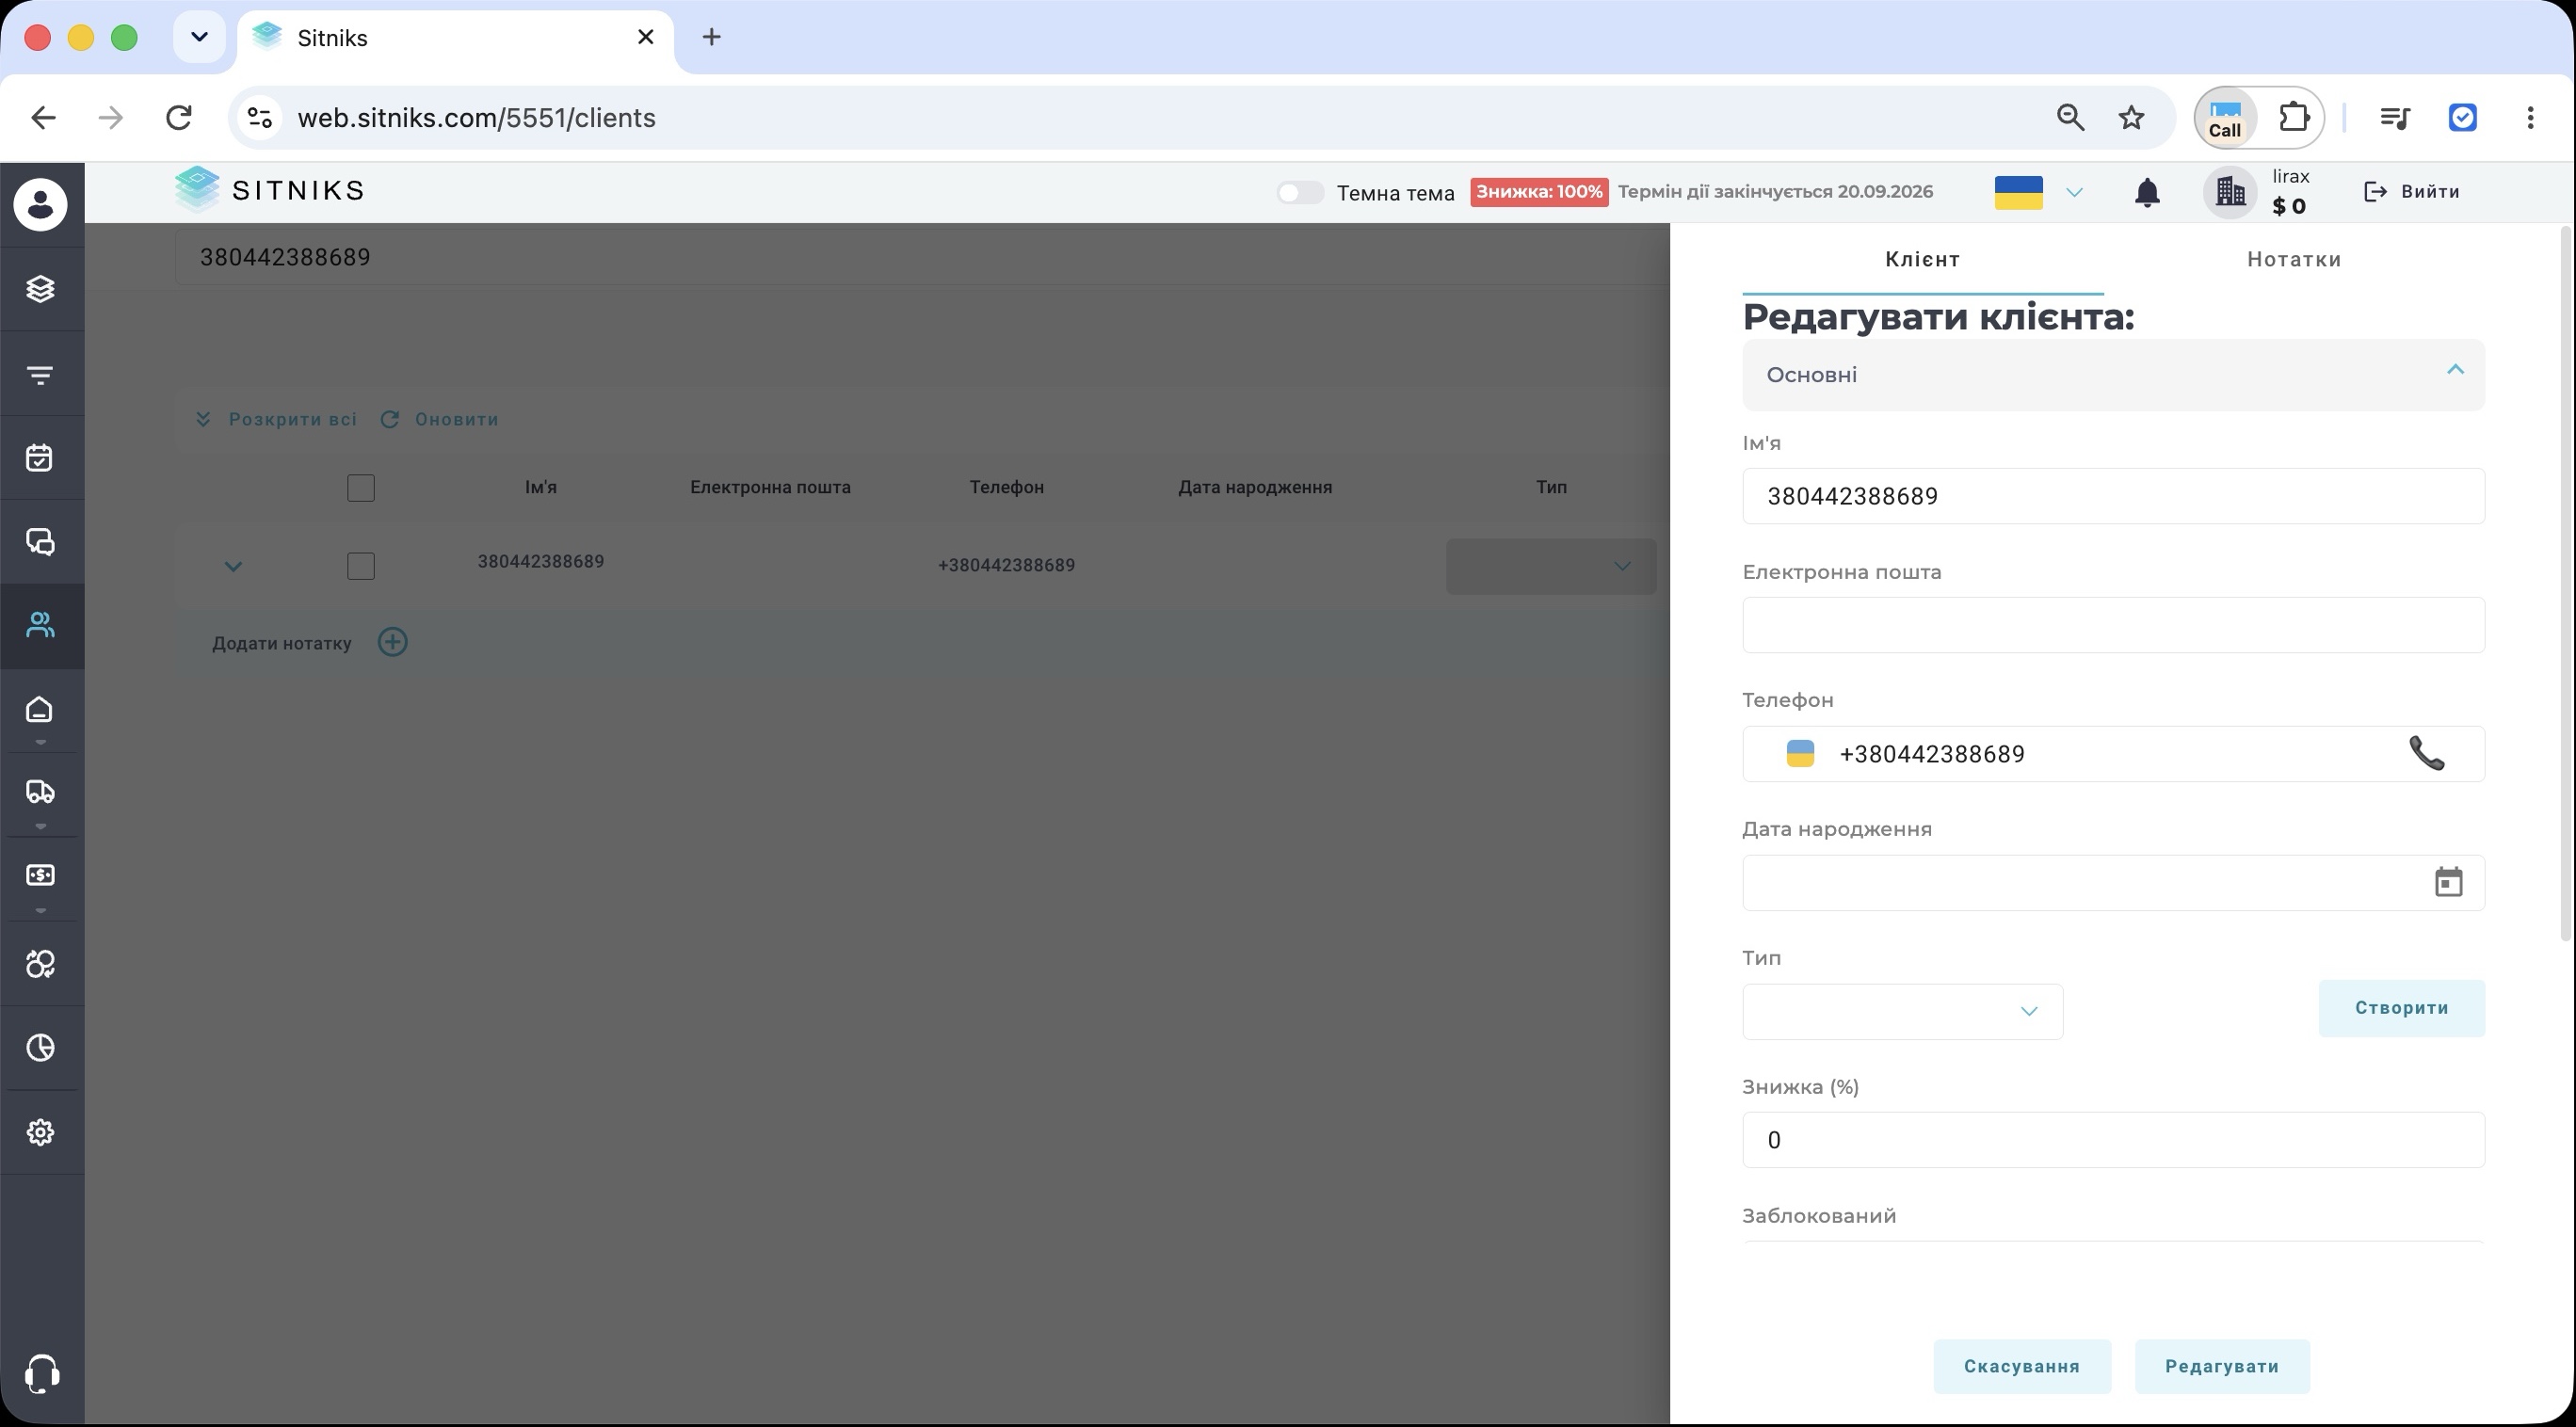Viewport: 2576px width, 1427px height.
Task: Tick the checkbox for client 380442388689
Action: (x=361, y=566)
